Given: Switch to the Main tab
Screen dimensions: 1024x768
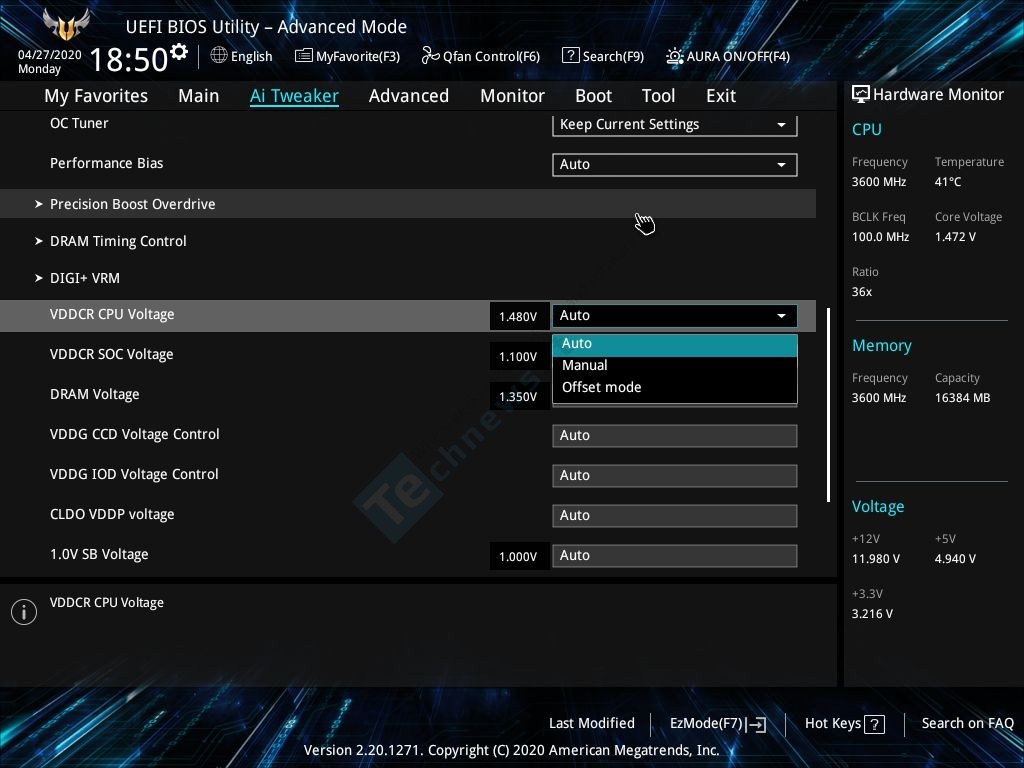Looking at the screenshot, I should [x=199, y=96].
